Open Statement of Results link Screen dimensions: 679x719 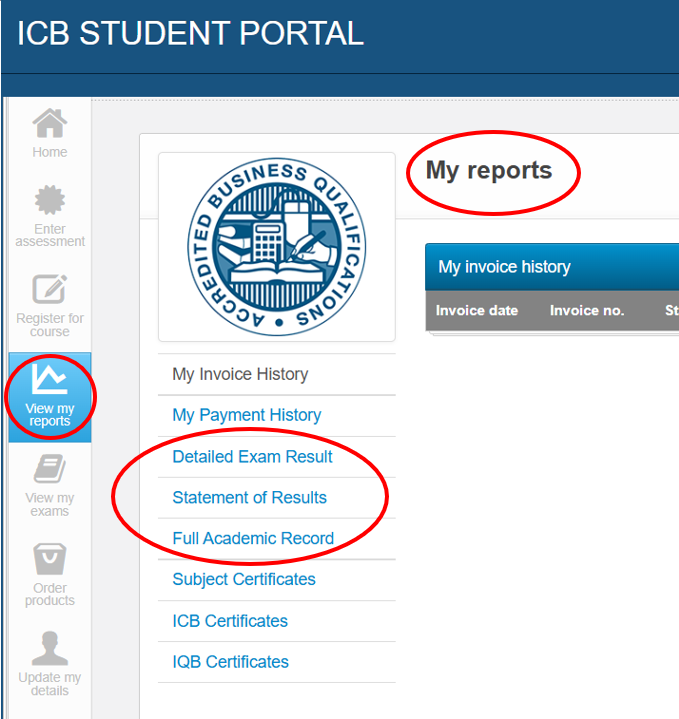249,498
